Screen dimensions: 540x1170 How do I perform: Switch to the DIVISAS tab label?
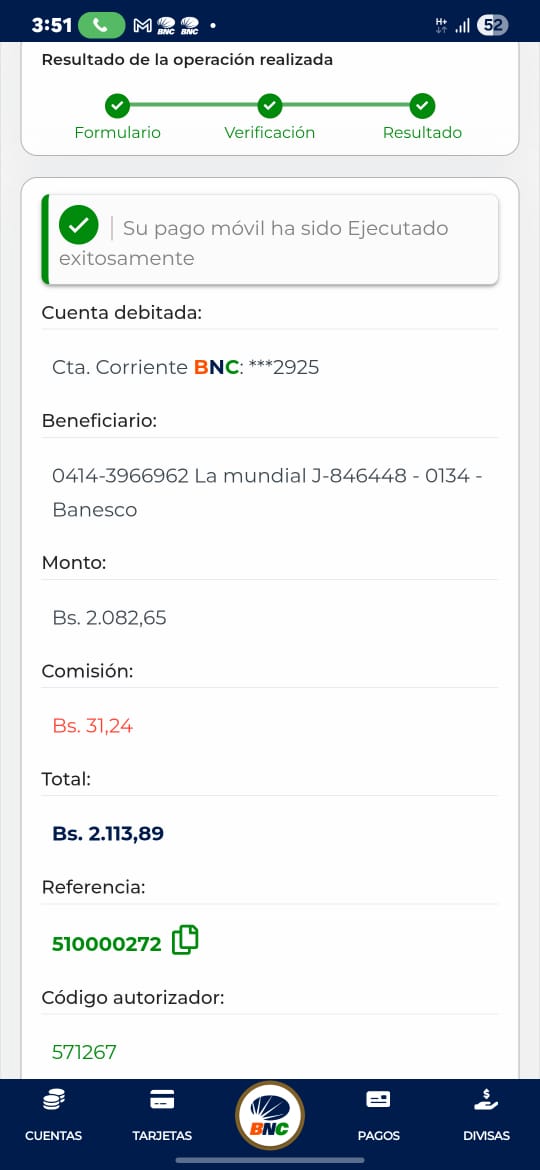pos(486,1136)
